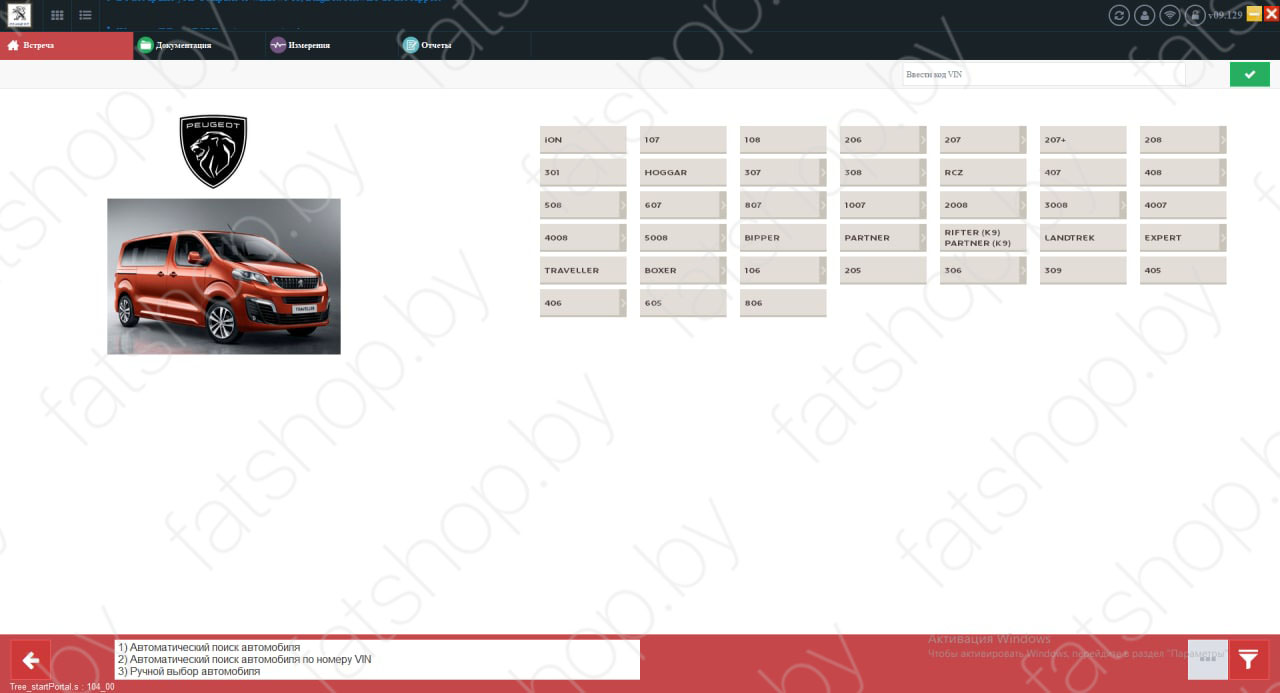Click the Peugeot logo icon at top-left
The image size is (1280, 693).
19,15
